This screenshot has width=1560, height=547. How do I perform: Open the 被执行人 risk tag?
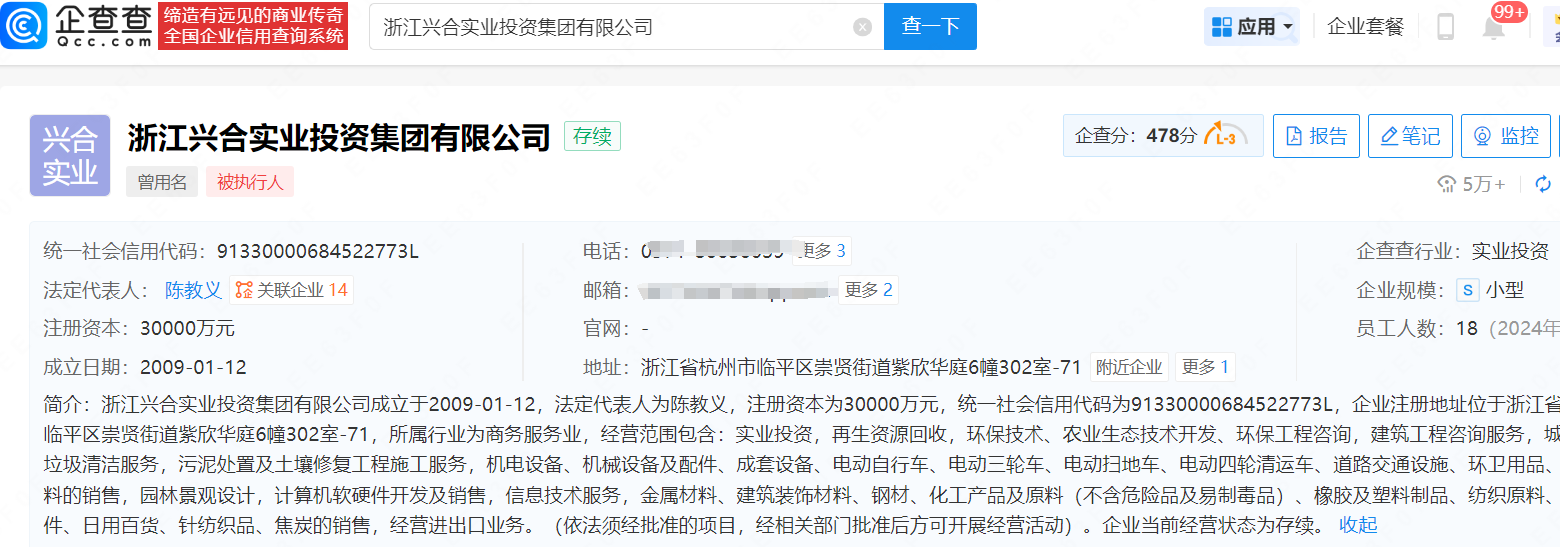tap(250, 182)
